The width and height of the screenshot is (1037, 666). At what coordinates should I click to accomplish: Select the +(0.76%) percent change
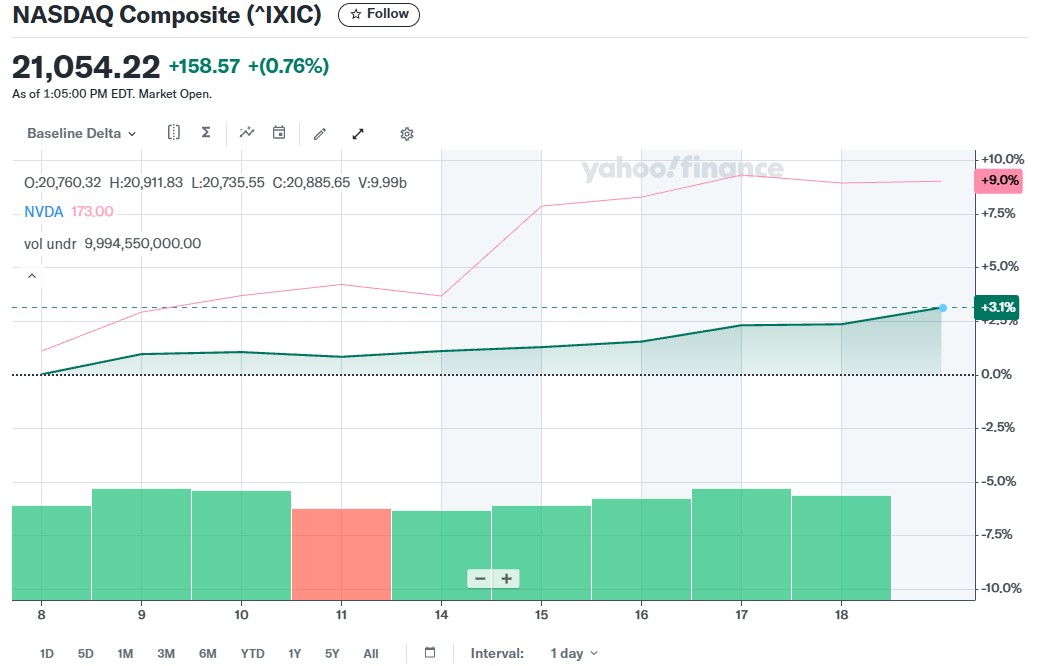(x=288, y=66)
